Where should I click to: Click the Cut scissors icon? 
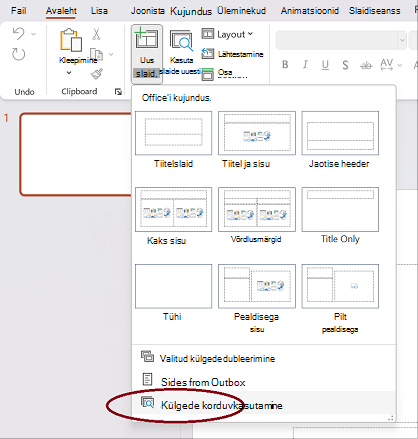(x=96, y=34)
